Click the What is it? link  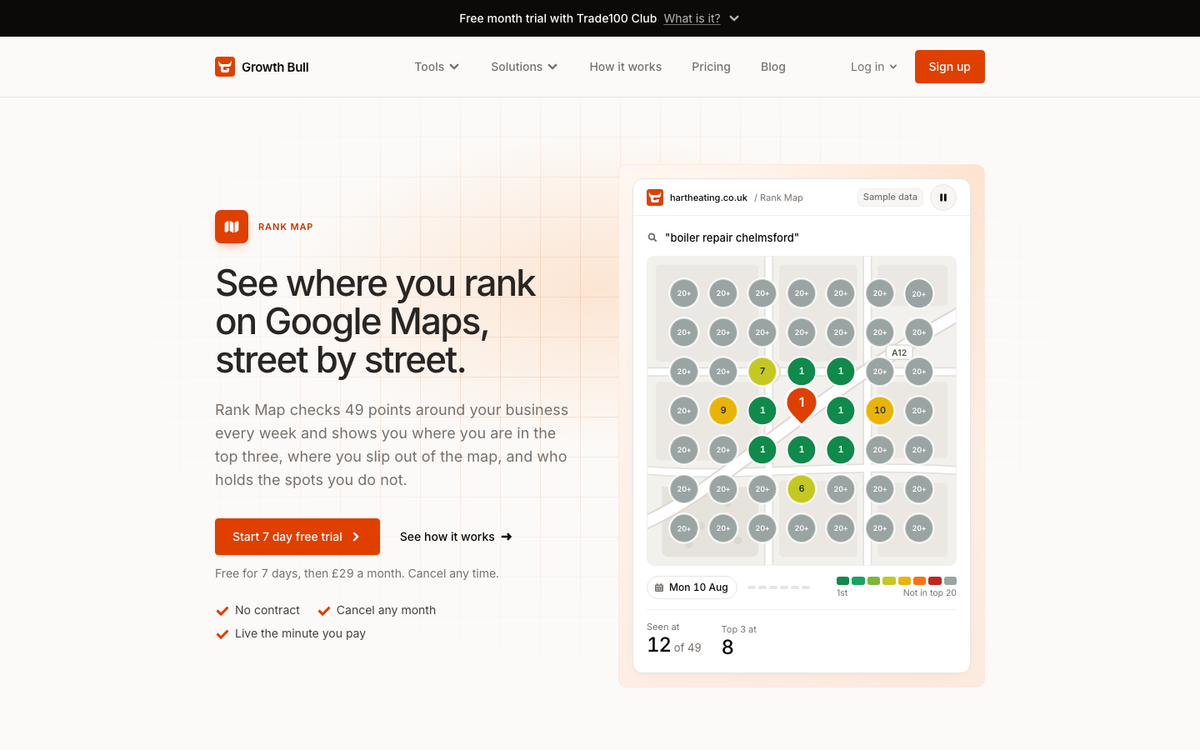coord(692,19)
